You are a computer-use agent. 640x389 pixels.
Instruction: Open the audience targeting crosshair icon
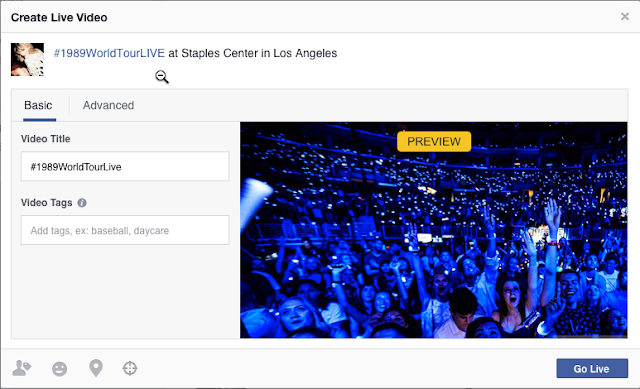tap(130, 368)
